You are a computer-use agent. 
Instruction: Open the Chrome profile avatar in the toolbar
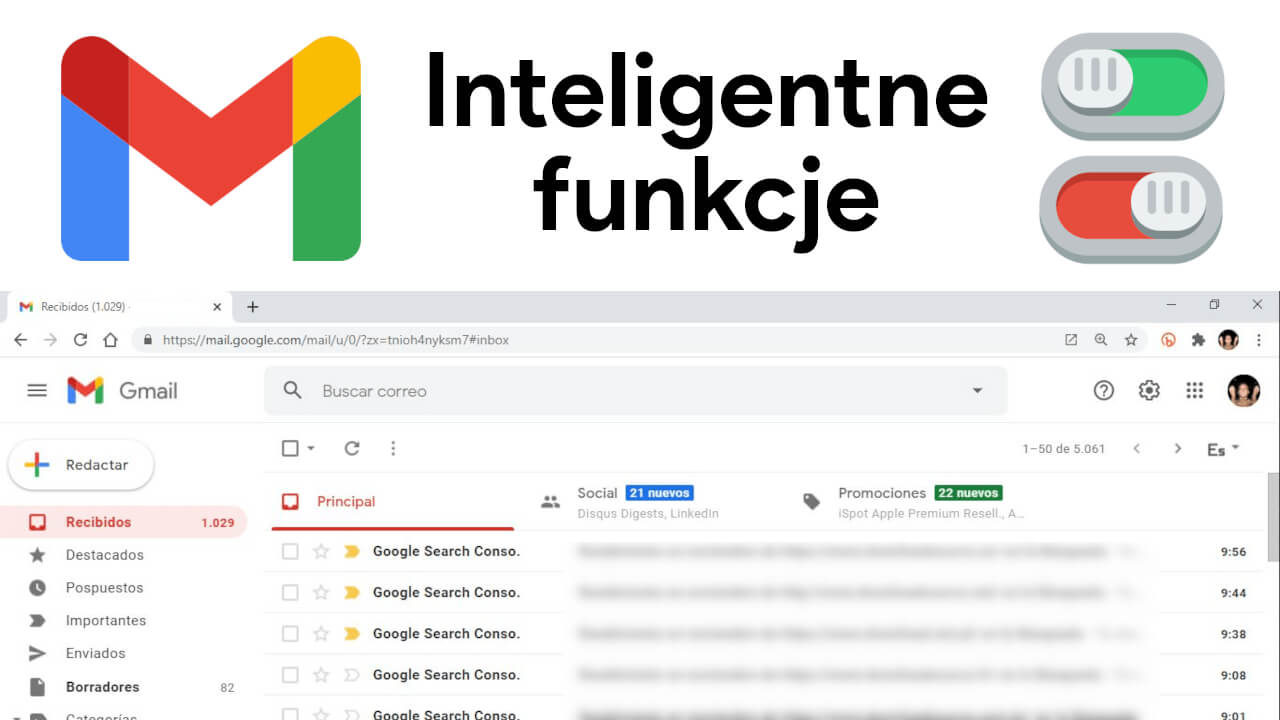[x=1228, y=340]
